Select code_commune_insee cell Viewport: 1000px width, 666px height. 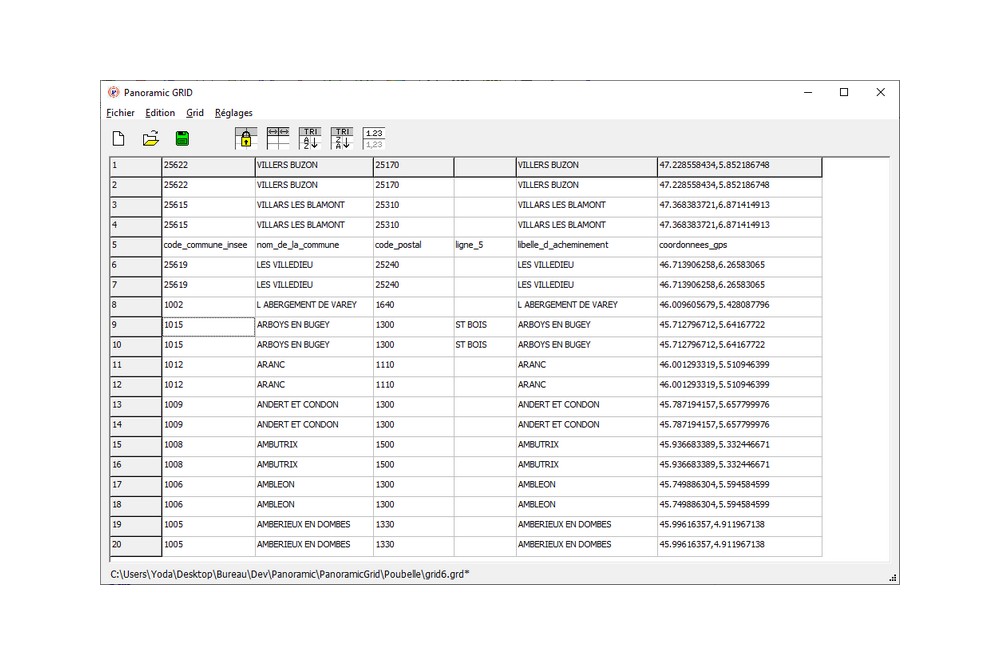tap(209, 246)
